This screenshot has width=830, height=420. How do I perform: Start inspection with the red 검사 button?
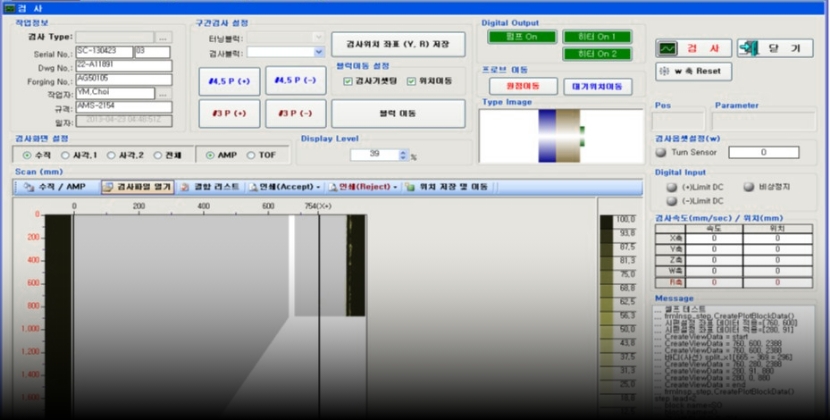click(x=693, y=48)
